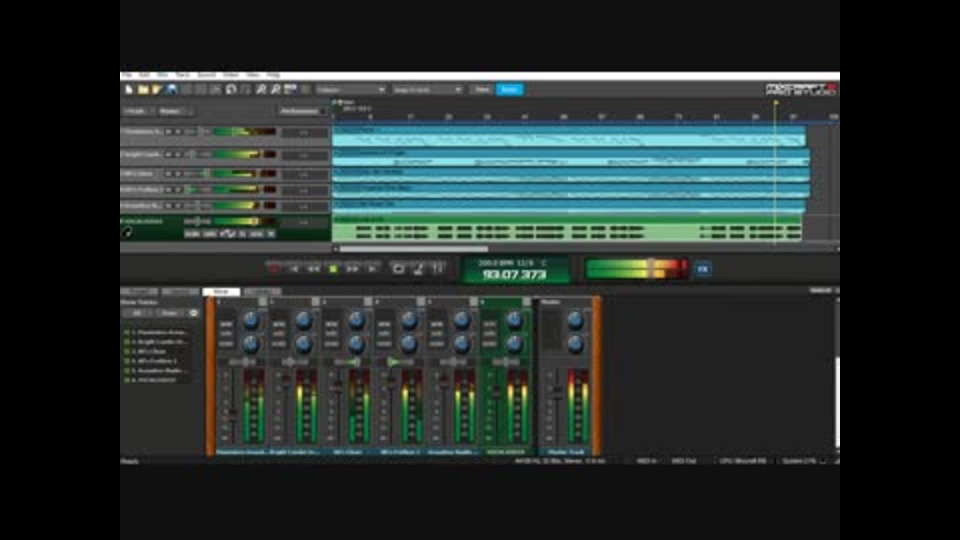Screen dimensions: 960x540
Task: Switch timeline display with the Time button
Action: tap(482, 89)
